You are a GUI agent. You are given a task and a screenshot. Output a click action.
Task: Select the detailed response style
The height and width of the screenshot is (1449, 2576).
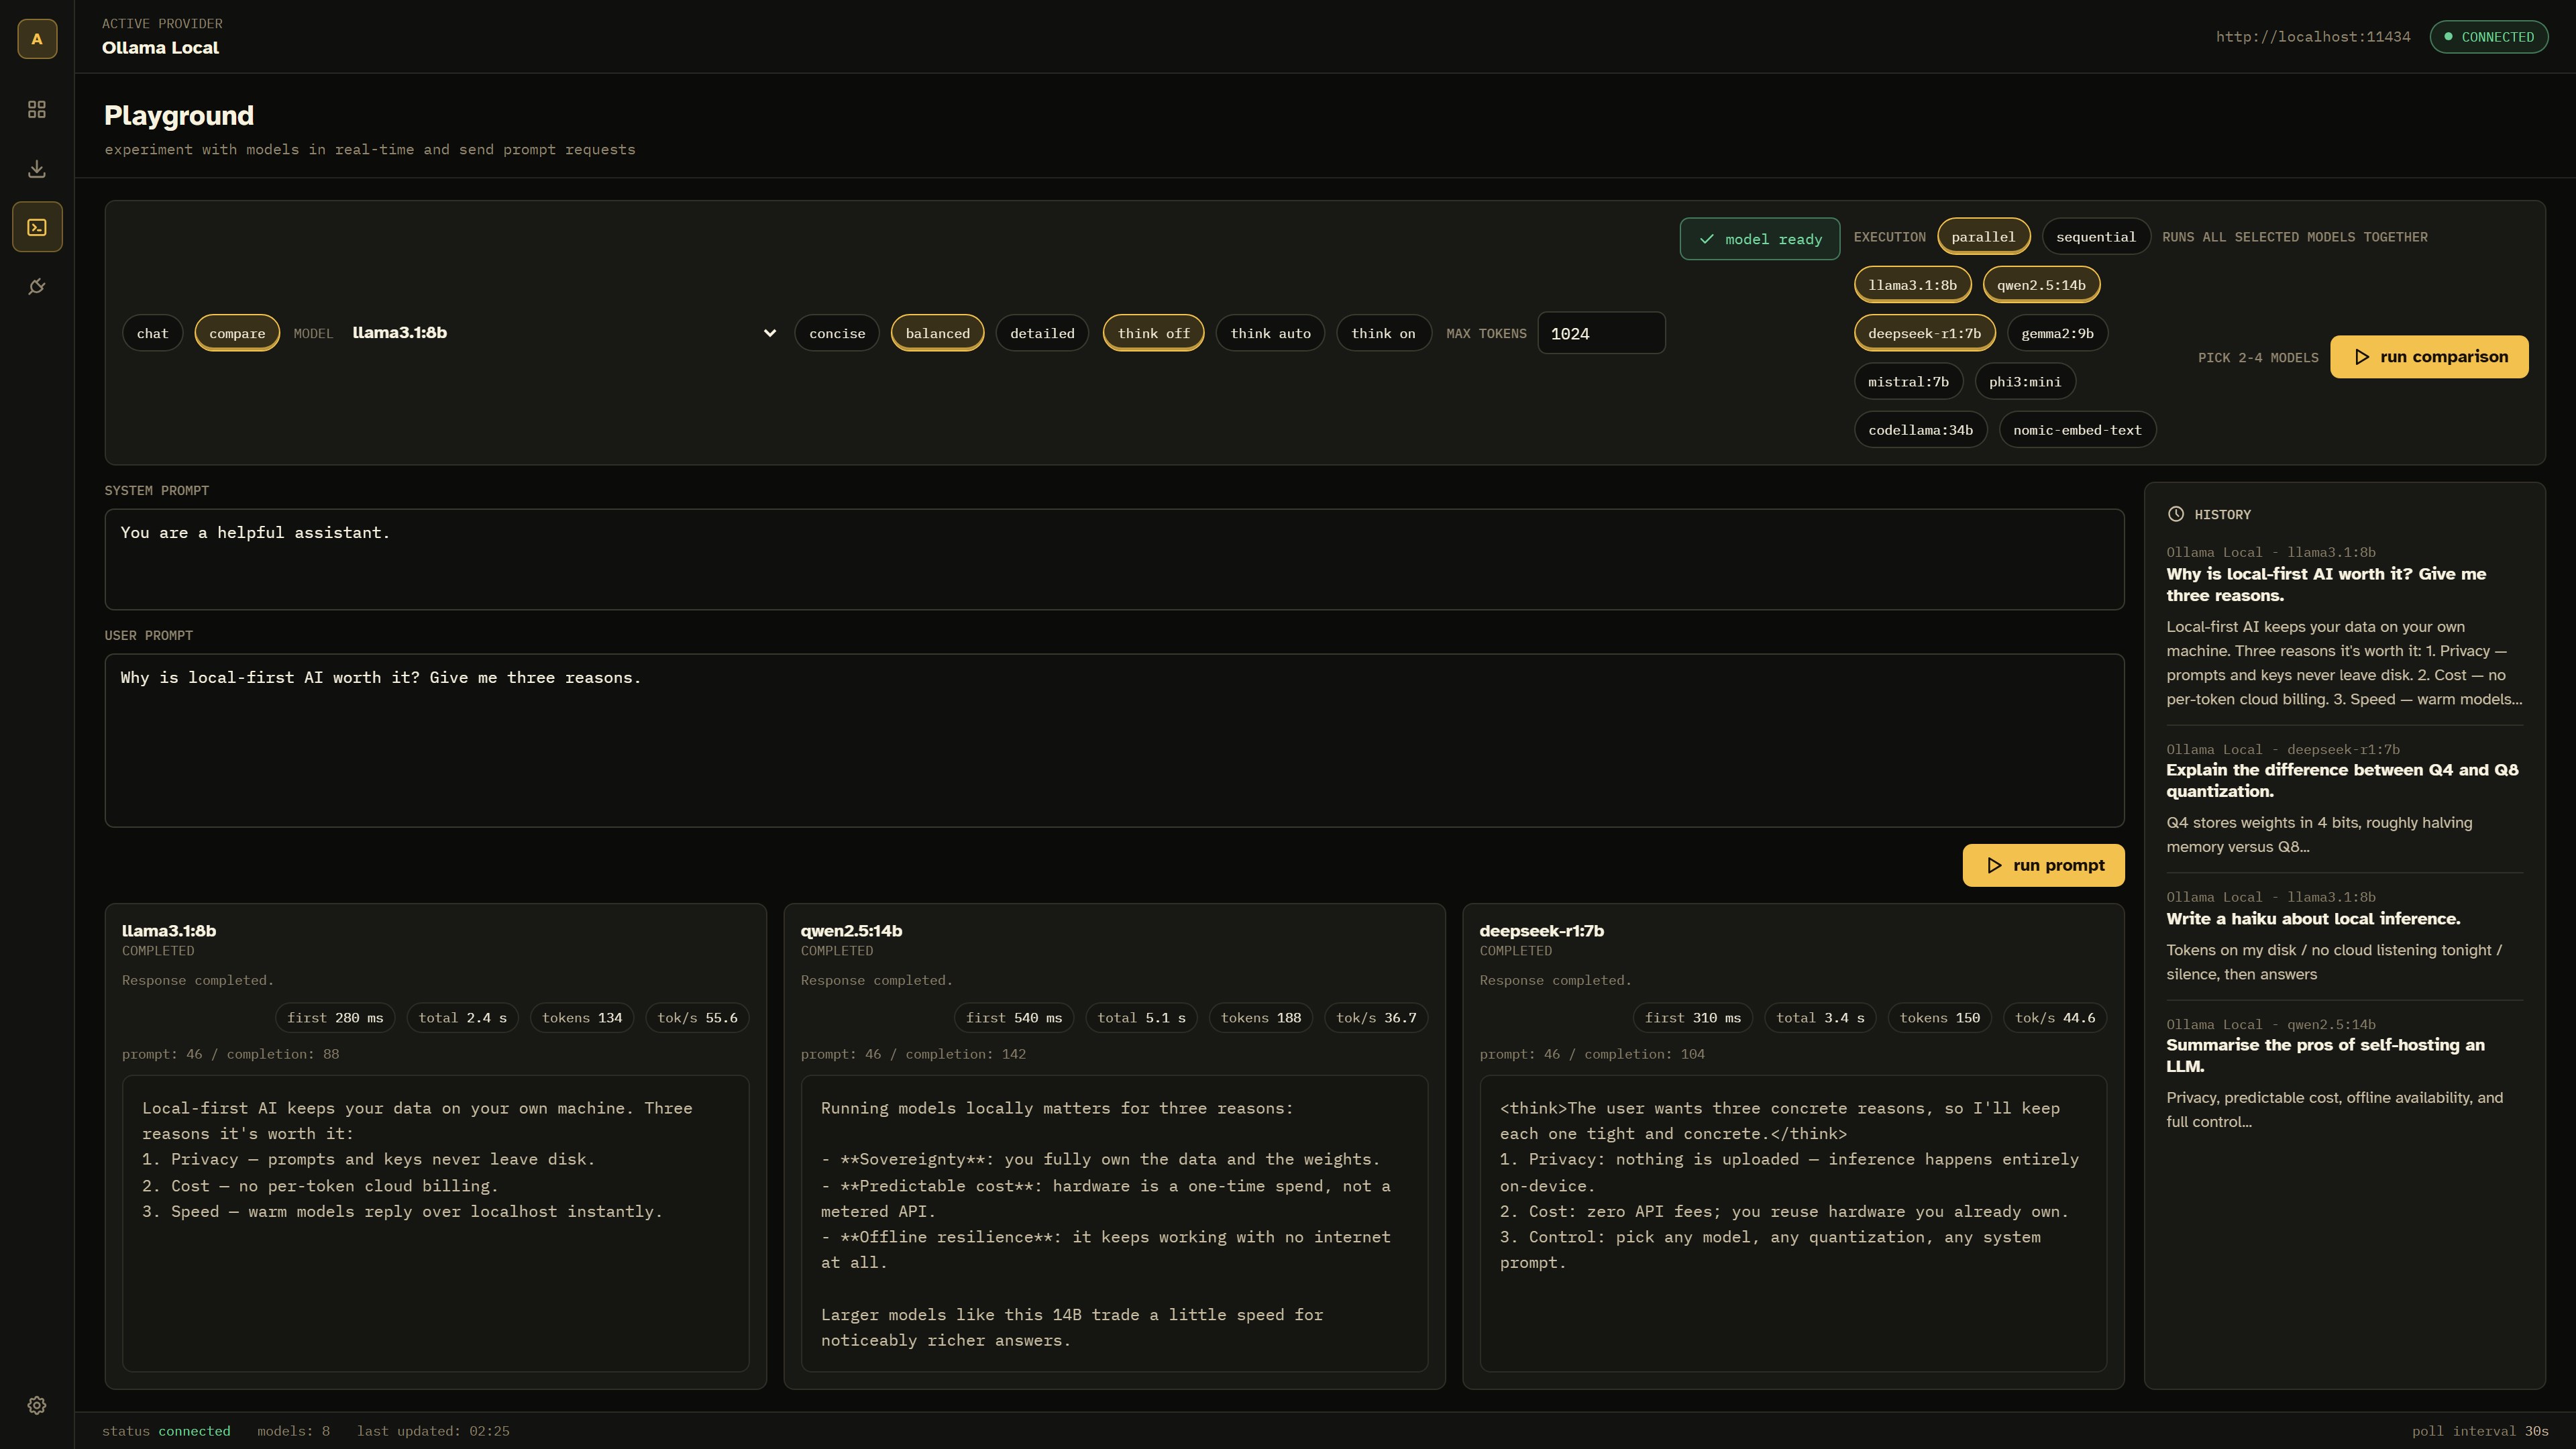point(1042,333)
